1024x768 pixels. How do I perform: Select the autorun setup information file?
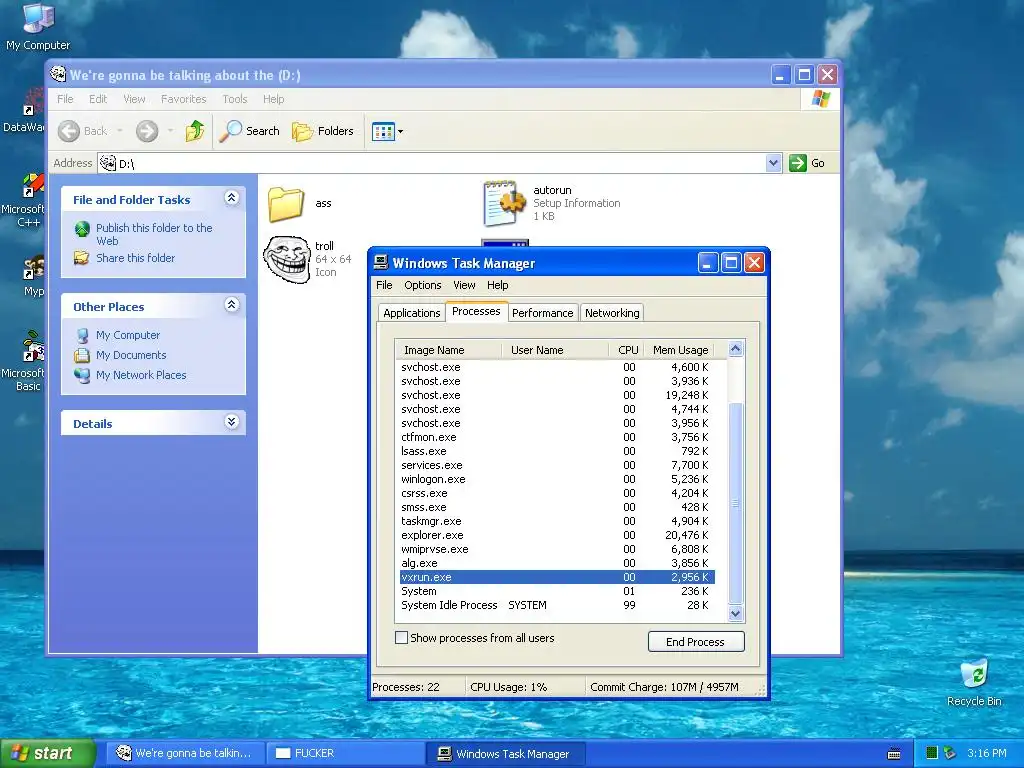pyautogui.click(x=504, y=203)
